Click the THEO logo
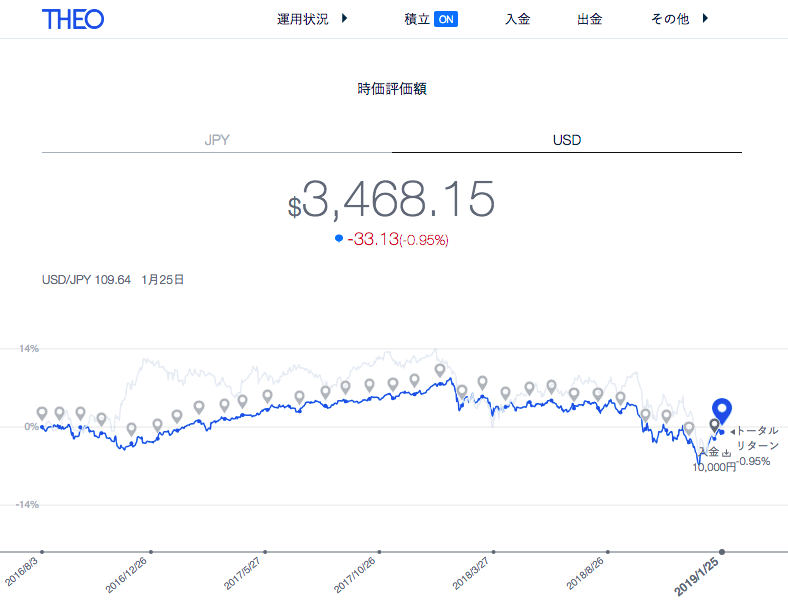 coord(73,20)
